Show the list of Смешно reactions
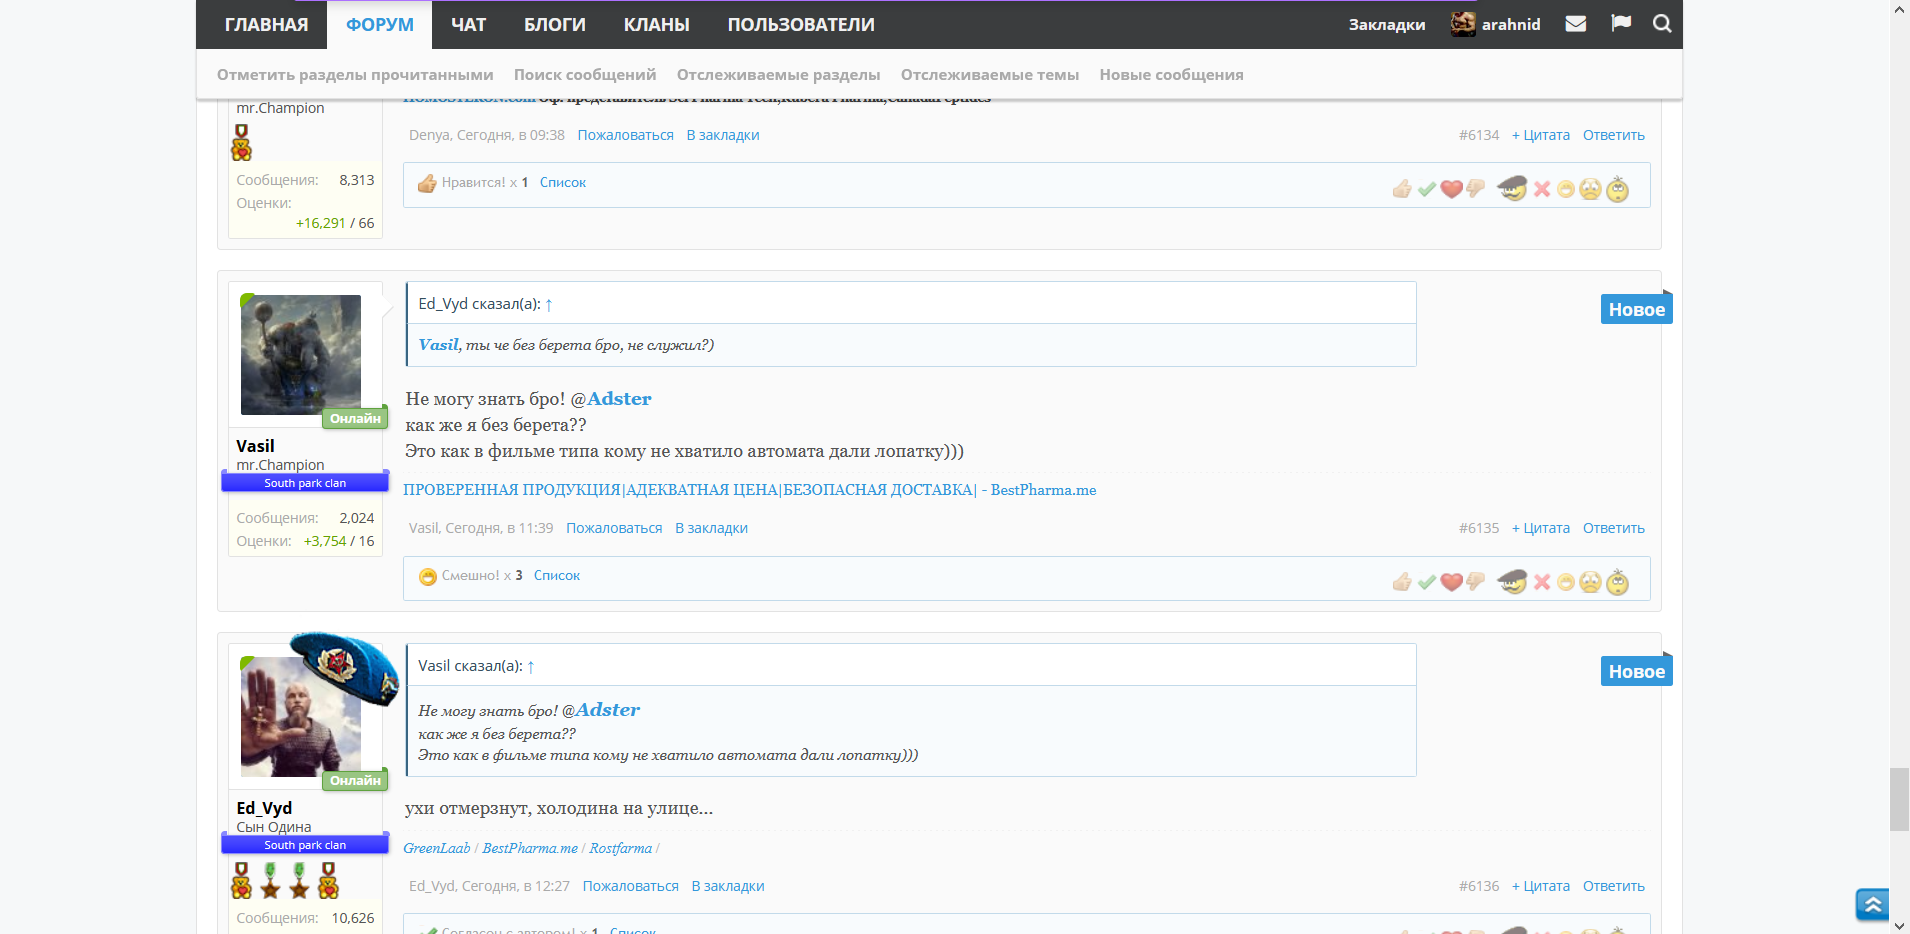Screen dimensions: 1910x934 pyautogui.click(x=556, y=576)
